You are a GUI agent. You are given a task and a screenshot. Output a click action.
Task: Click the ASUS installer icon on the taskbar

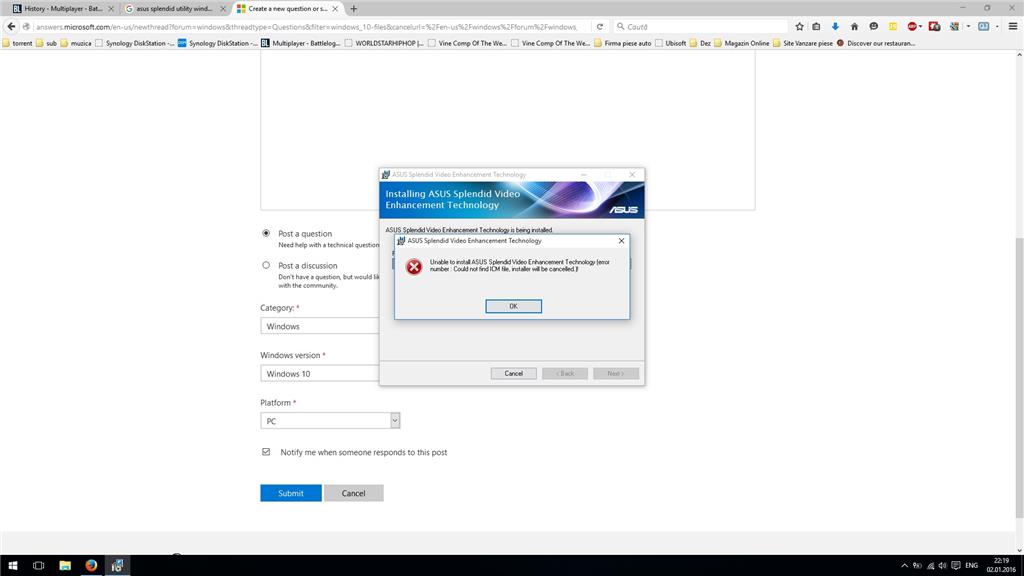(117, 566)
